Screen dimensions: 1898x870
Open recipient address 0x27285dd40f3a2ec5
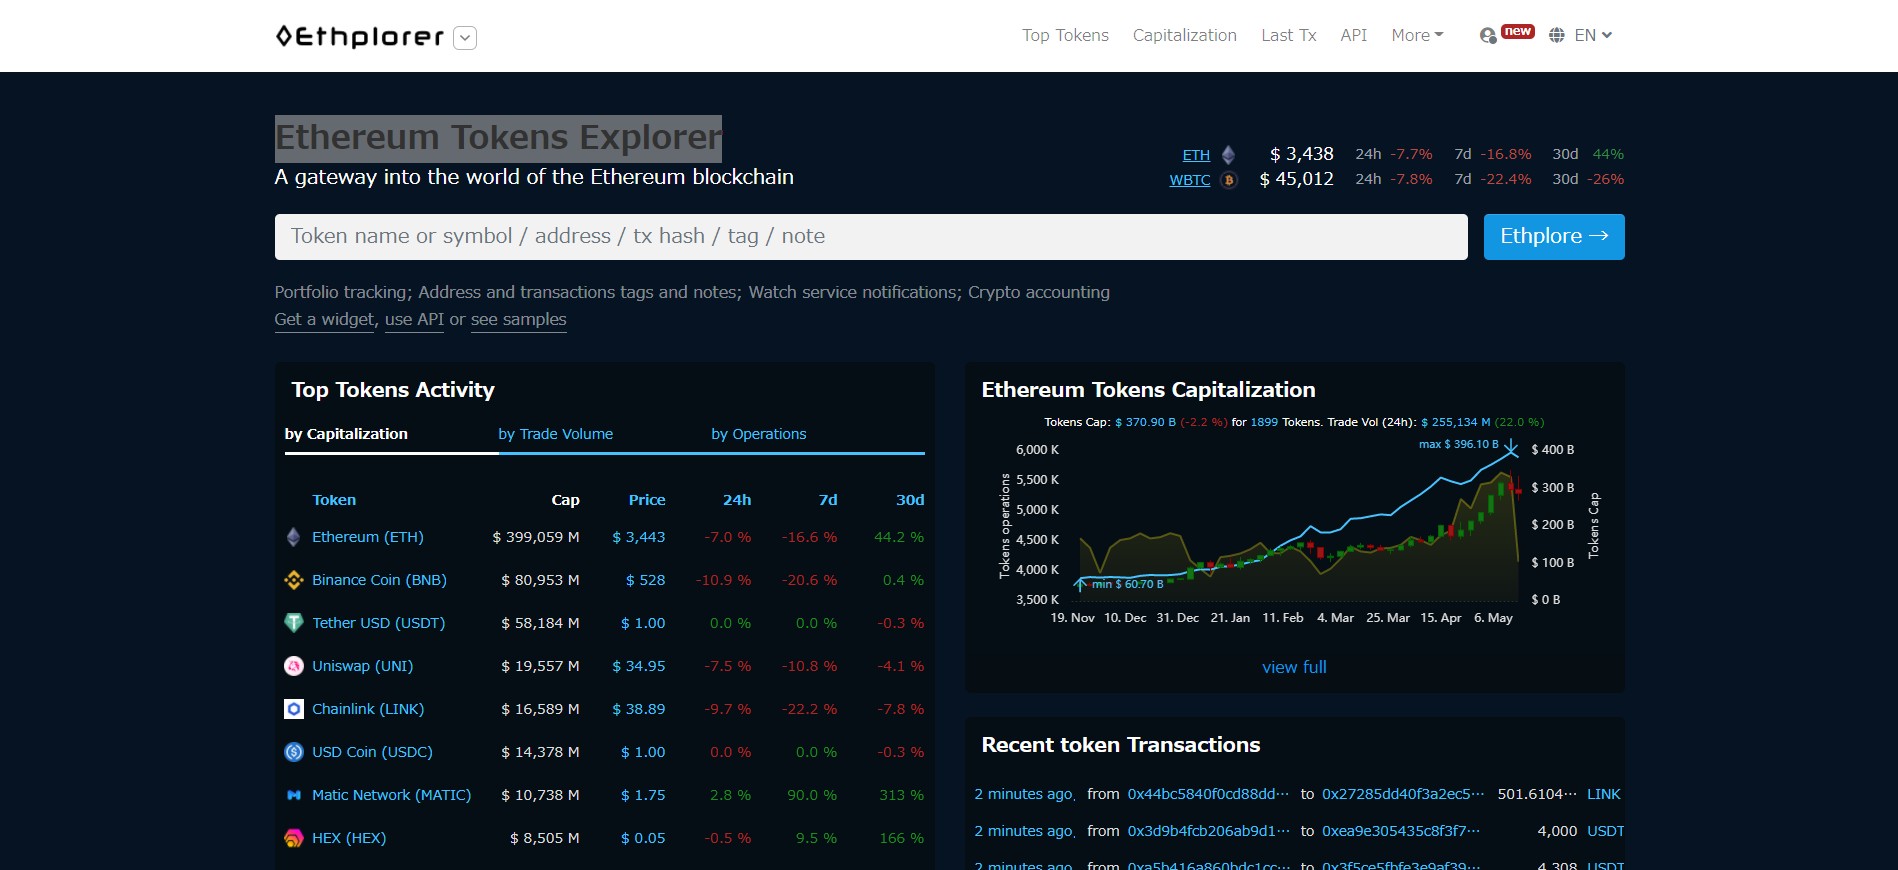[x=1403, y=794]
